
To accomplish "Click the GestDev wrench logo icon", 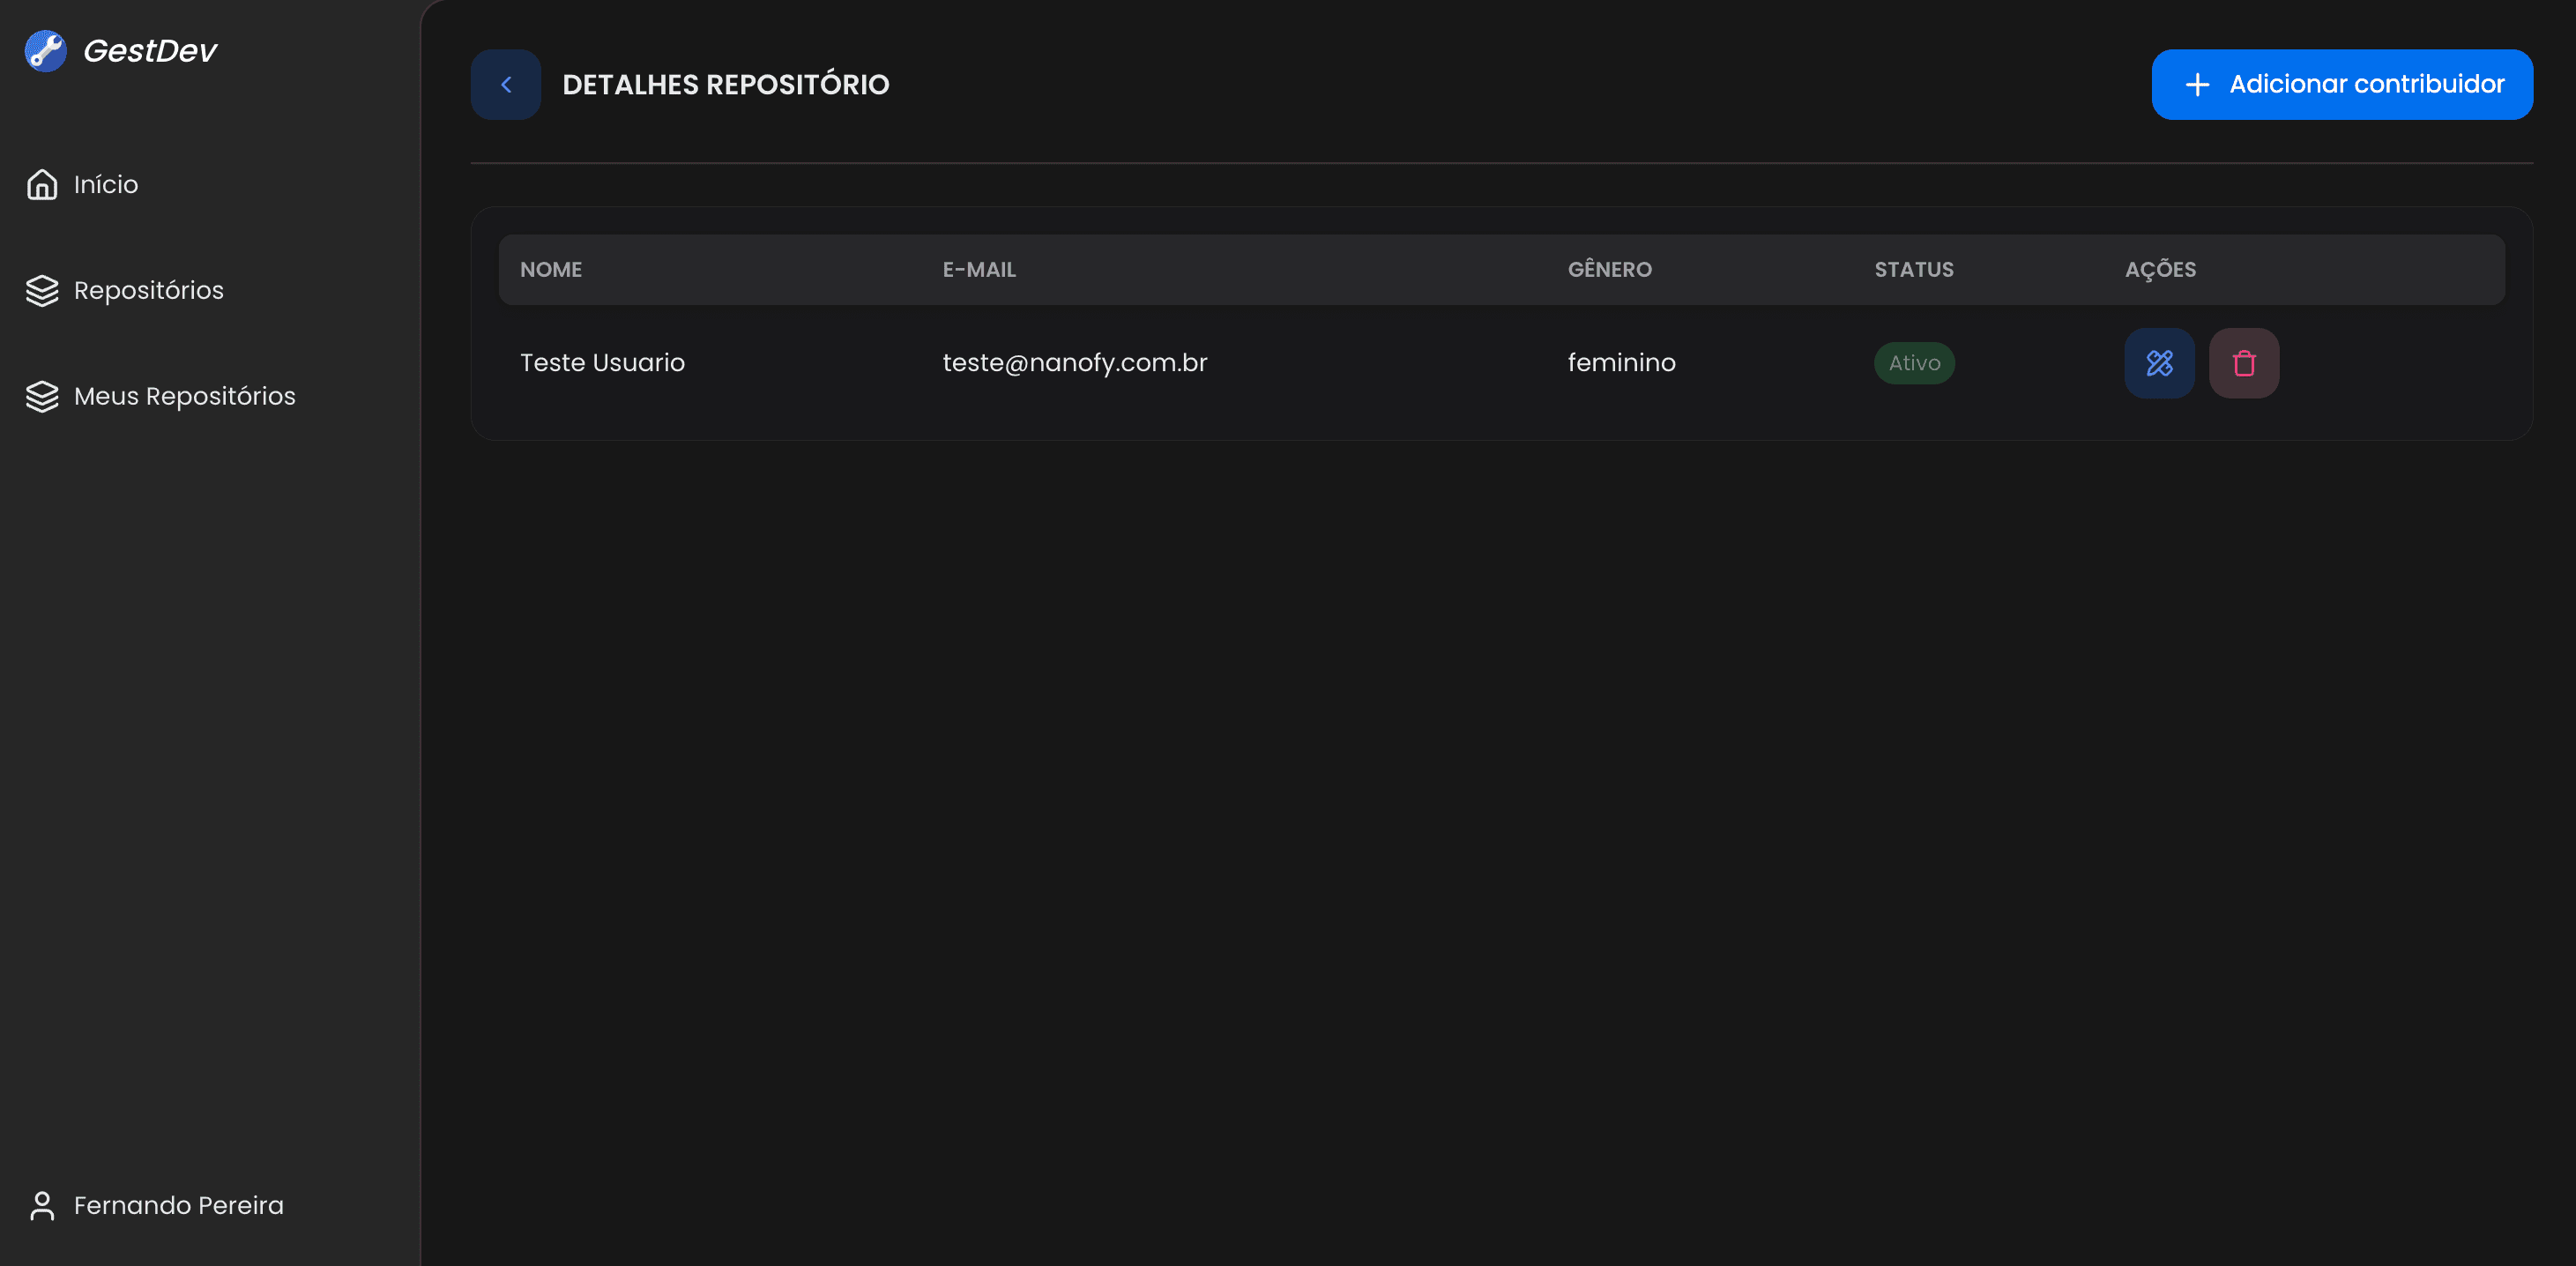I will (44, 51).
